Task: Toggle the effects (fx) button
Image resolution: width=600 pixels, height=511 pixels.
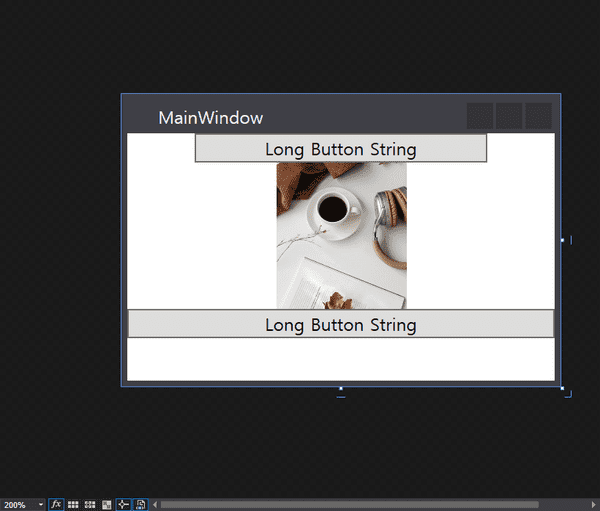Action: [x=56, y=505]
